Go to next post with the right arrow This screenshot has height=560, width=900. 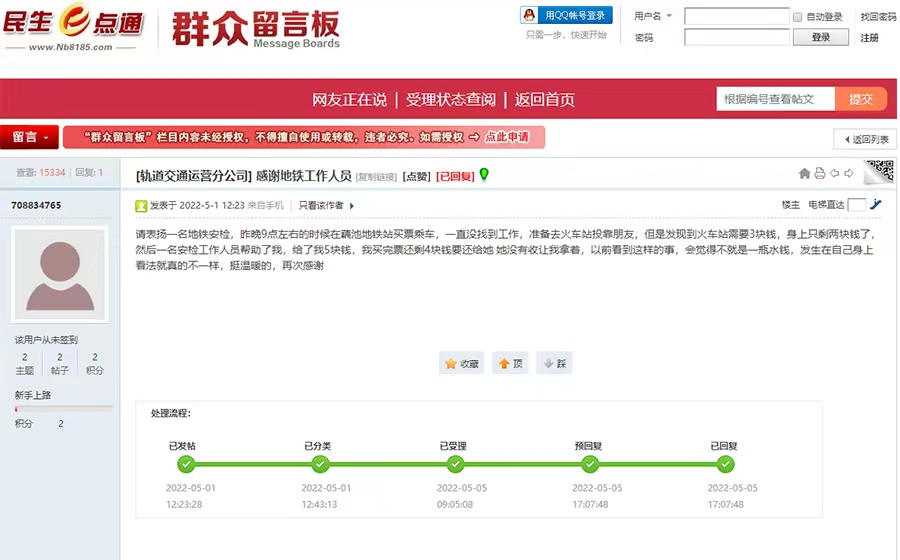click(x=849, y=174)
